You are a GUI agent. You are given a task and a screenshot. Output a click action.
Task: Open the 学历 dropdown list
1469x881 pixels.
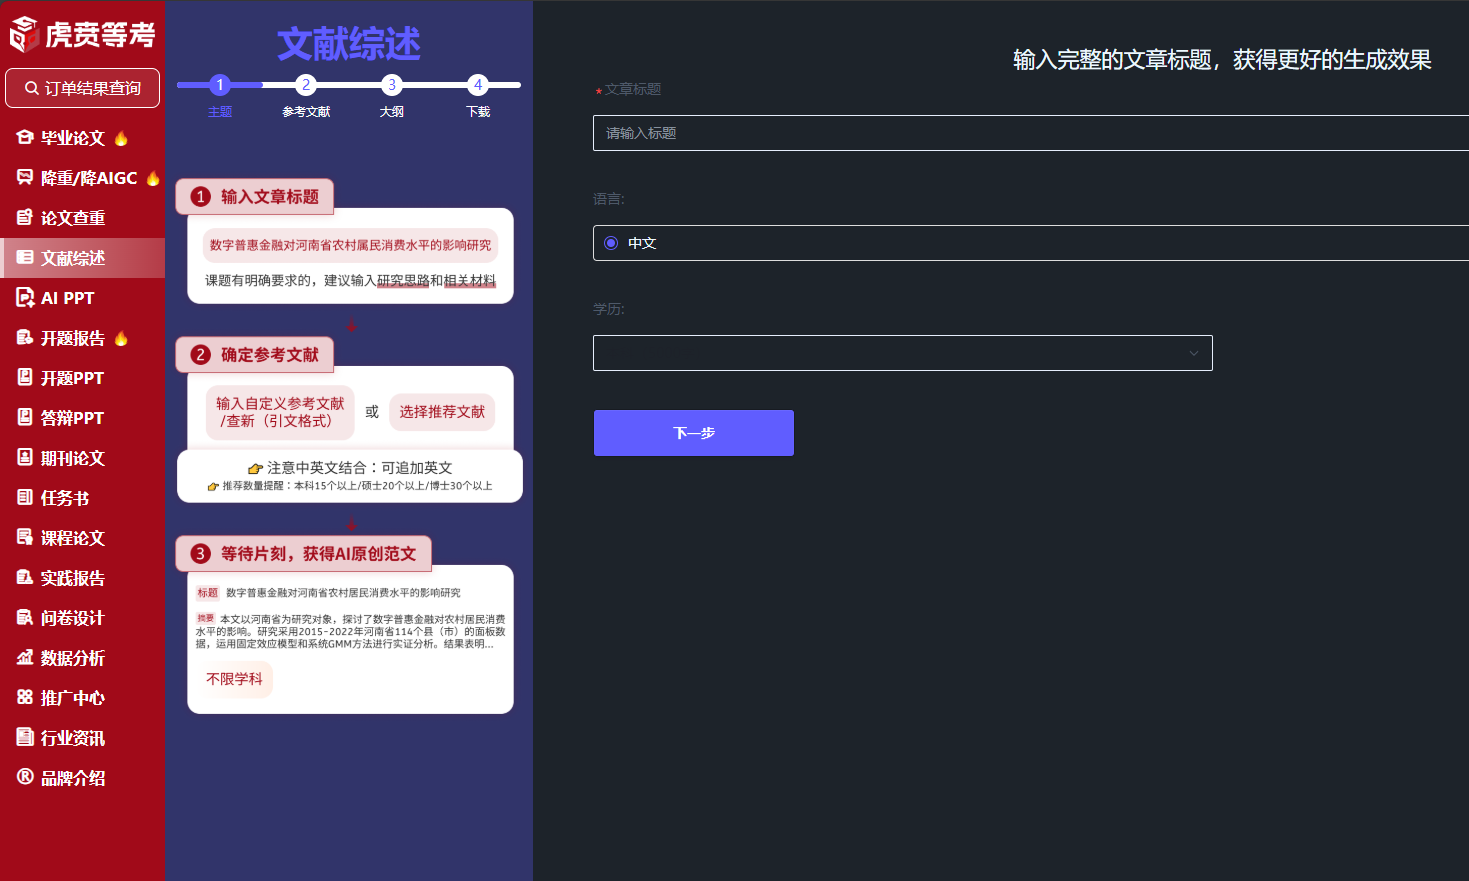coord(903,353)
